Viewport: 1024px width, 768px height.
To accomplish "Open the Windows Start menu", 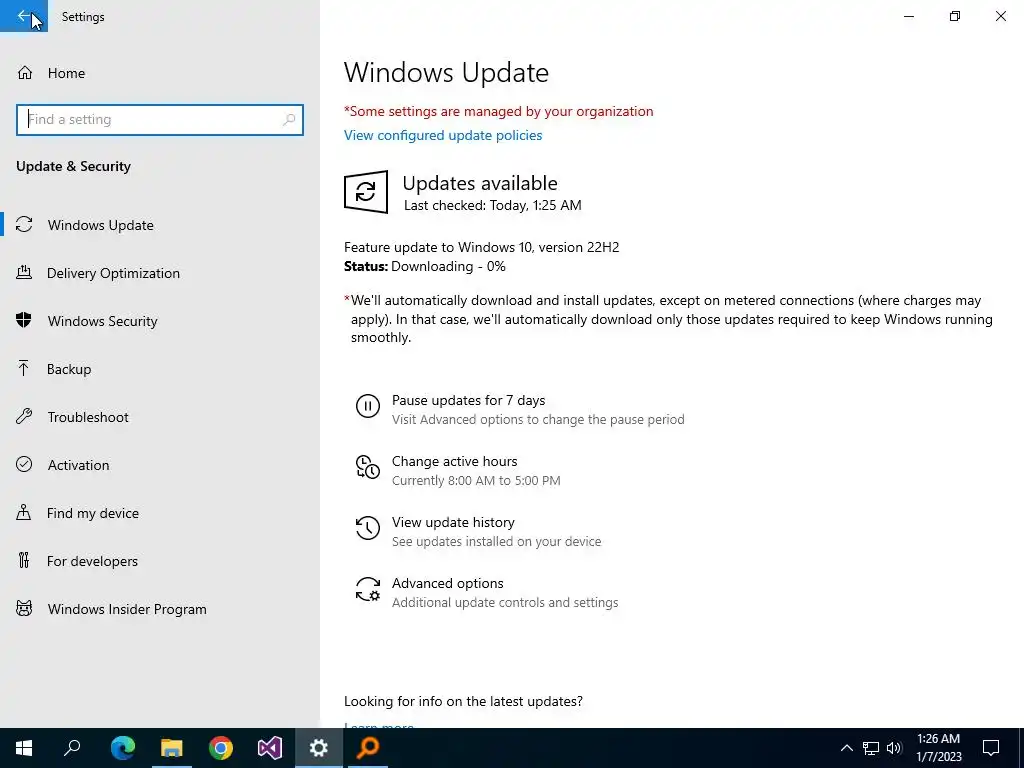I will [24, 748].
